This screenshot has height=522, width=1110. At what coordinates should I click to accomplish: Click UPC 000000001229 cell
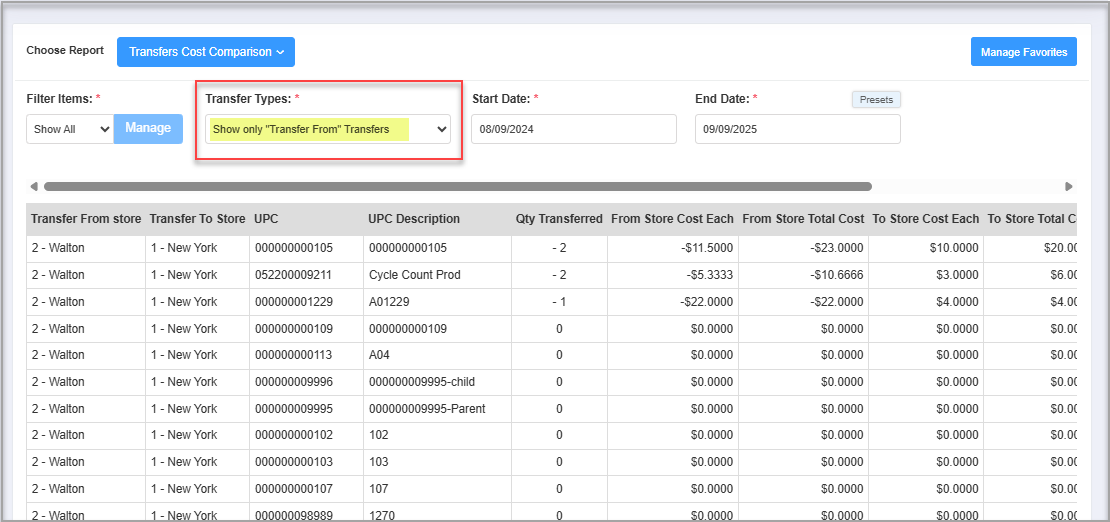point(293,302)
